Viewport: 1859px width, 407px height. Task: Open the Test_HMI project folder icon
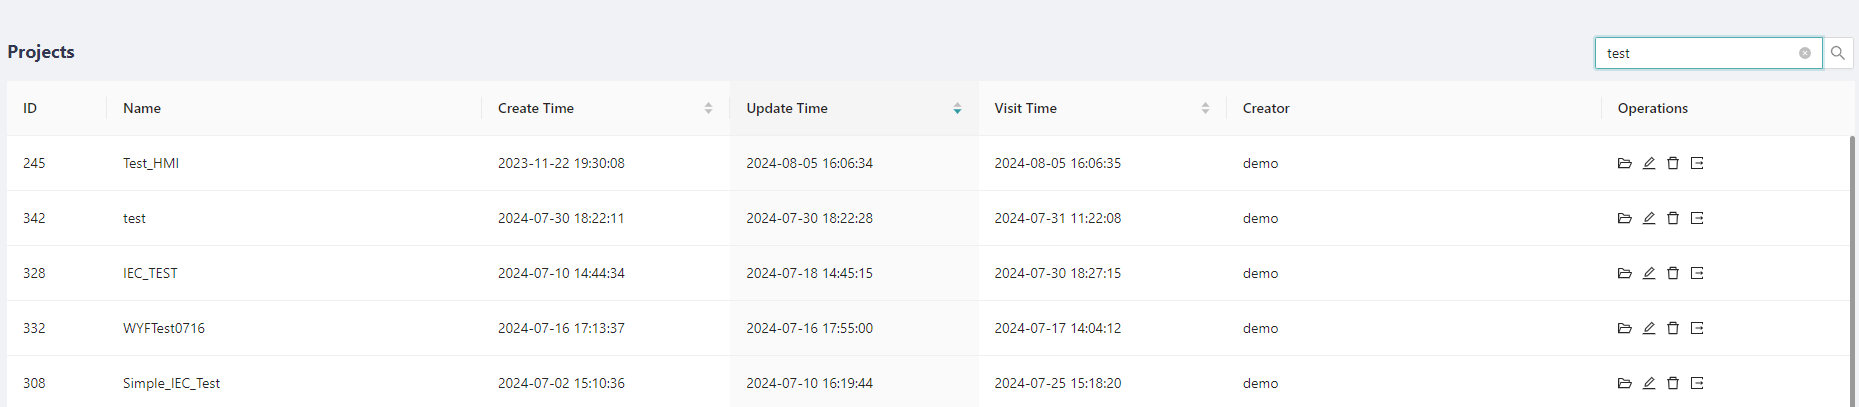(x=1624, y=163)
